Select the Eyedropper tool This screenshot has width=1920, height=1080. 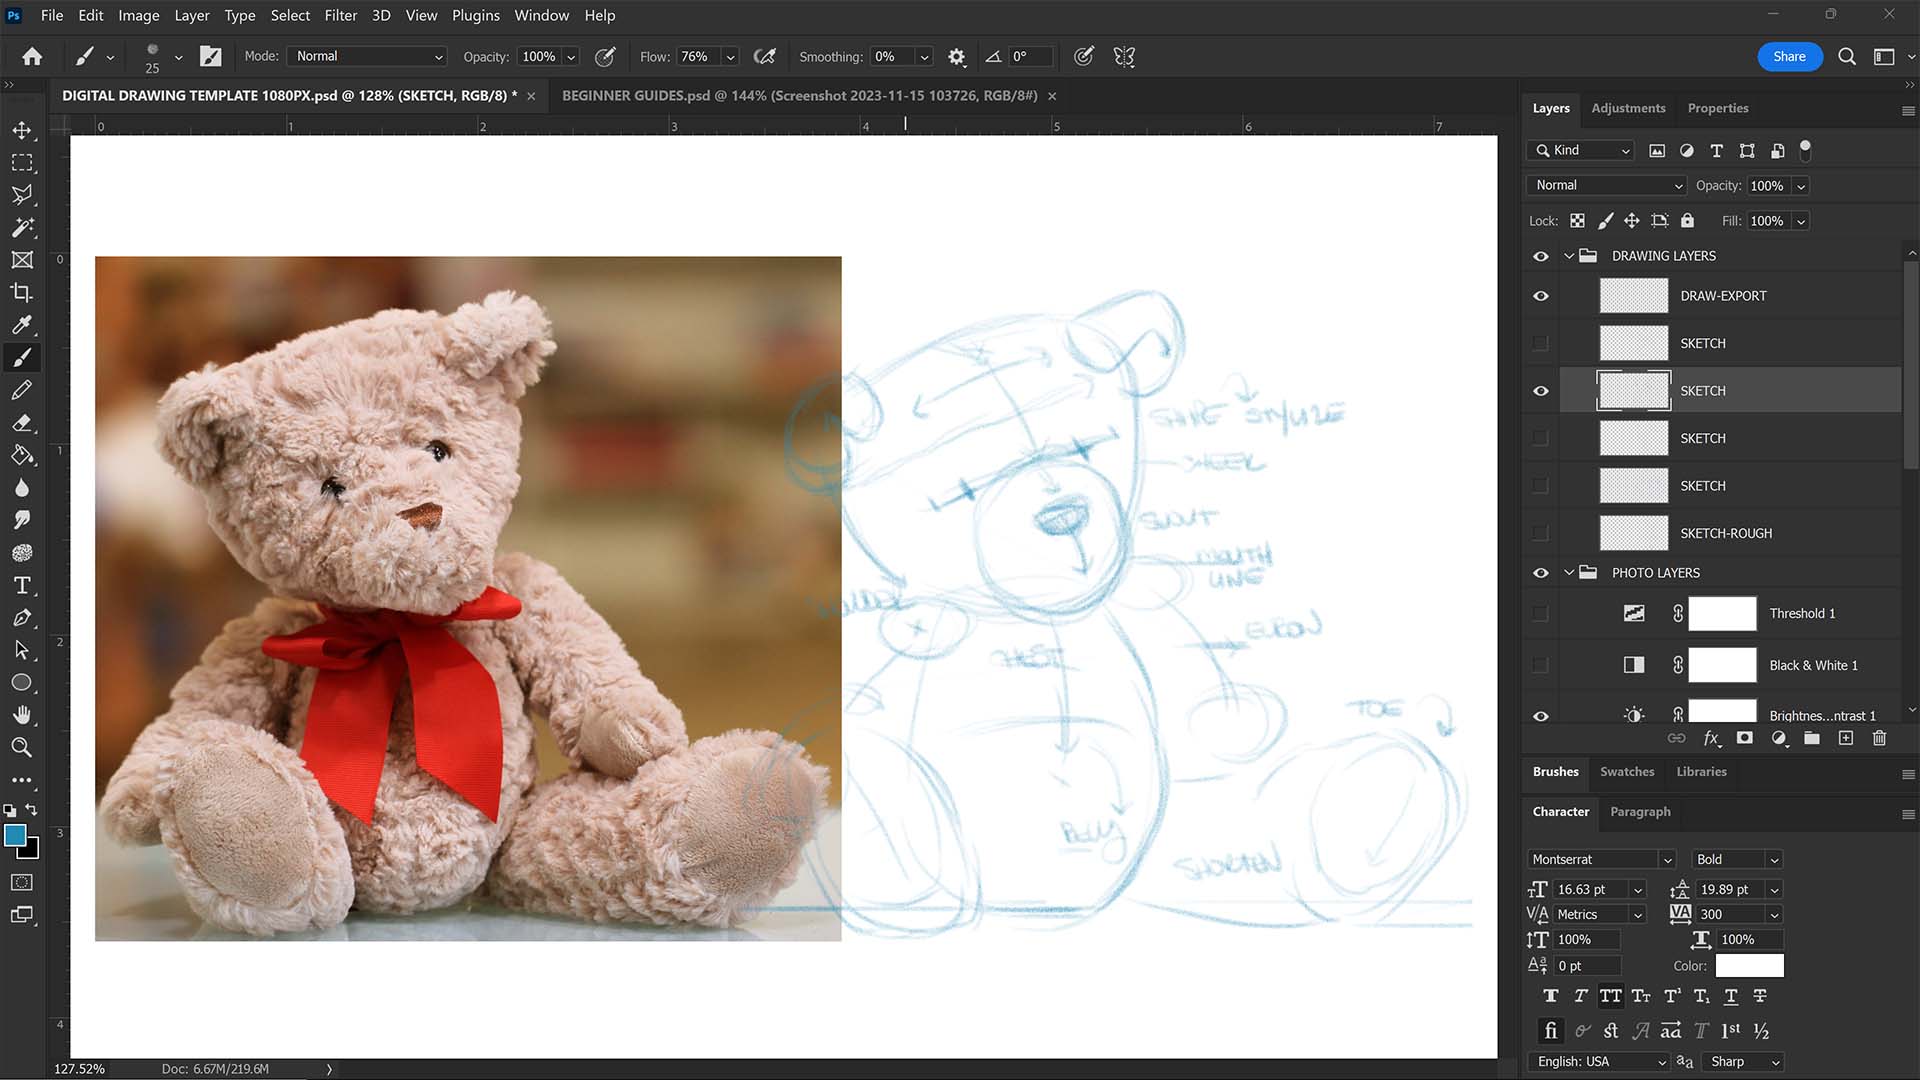click(x=22, y=325)
